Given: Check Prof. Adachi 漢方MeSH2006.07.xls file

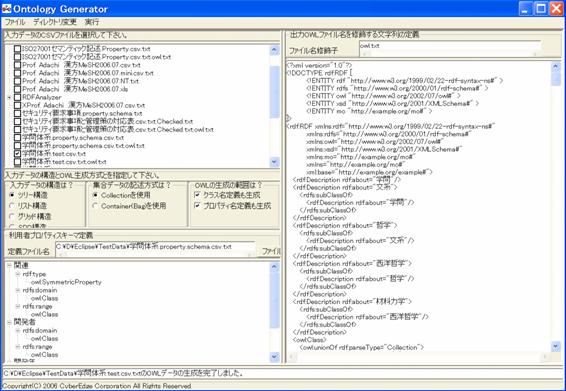Looking at the screenshot, I should pos(17,89).
